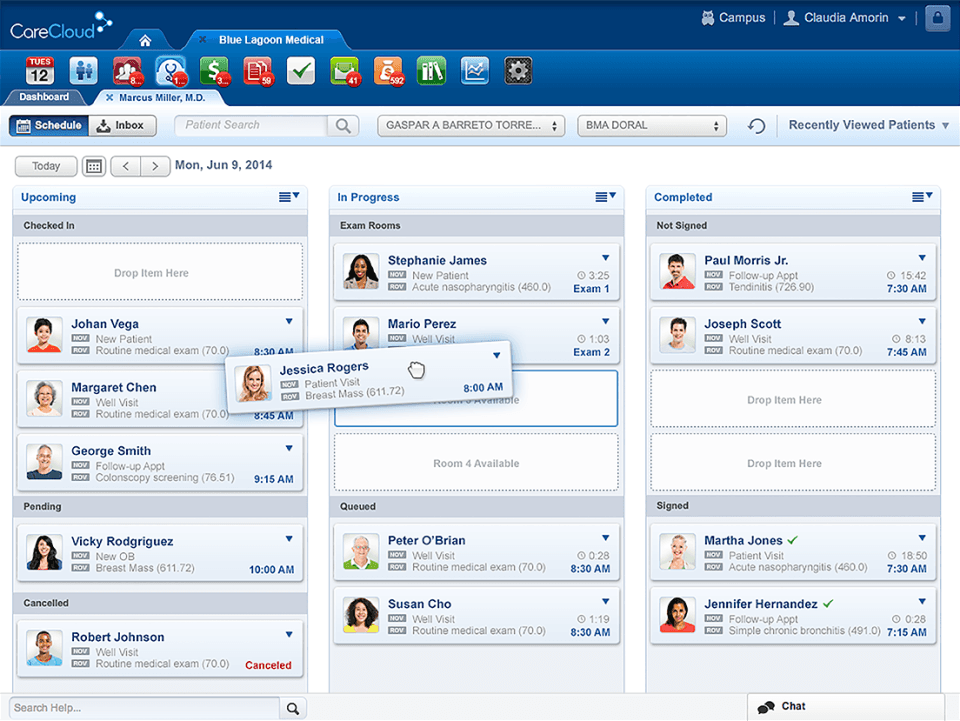Switch to the Dashboard tab
The height and width of the screenshot is (721, 960).
(44, 97)
